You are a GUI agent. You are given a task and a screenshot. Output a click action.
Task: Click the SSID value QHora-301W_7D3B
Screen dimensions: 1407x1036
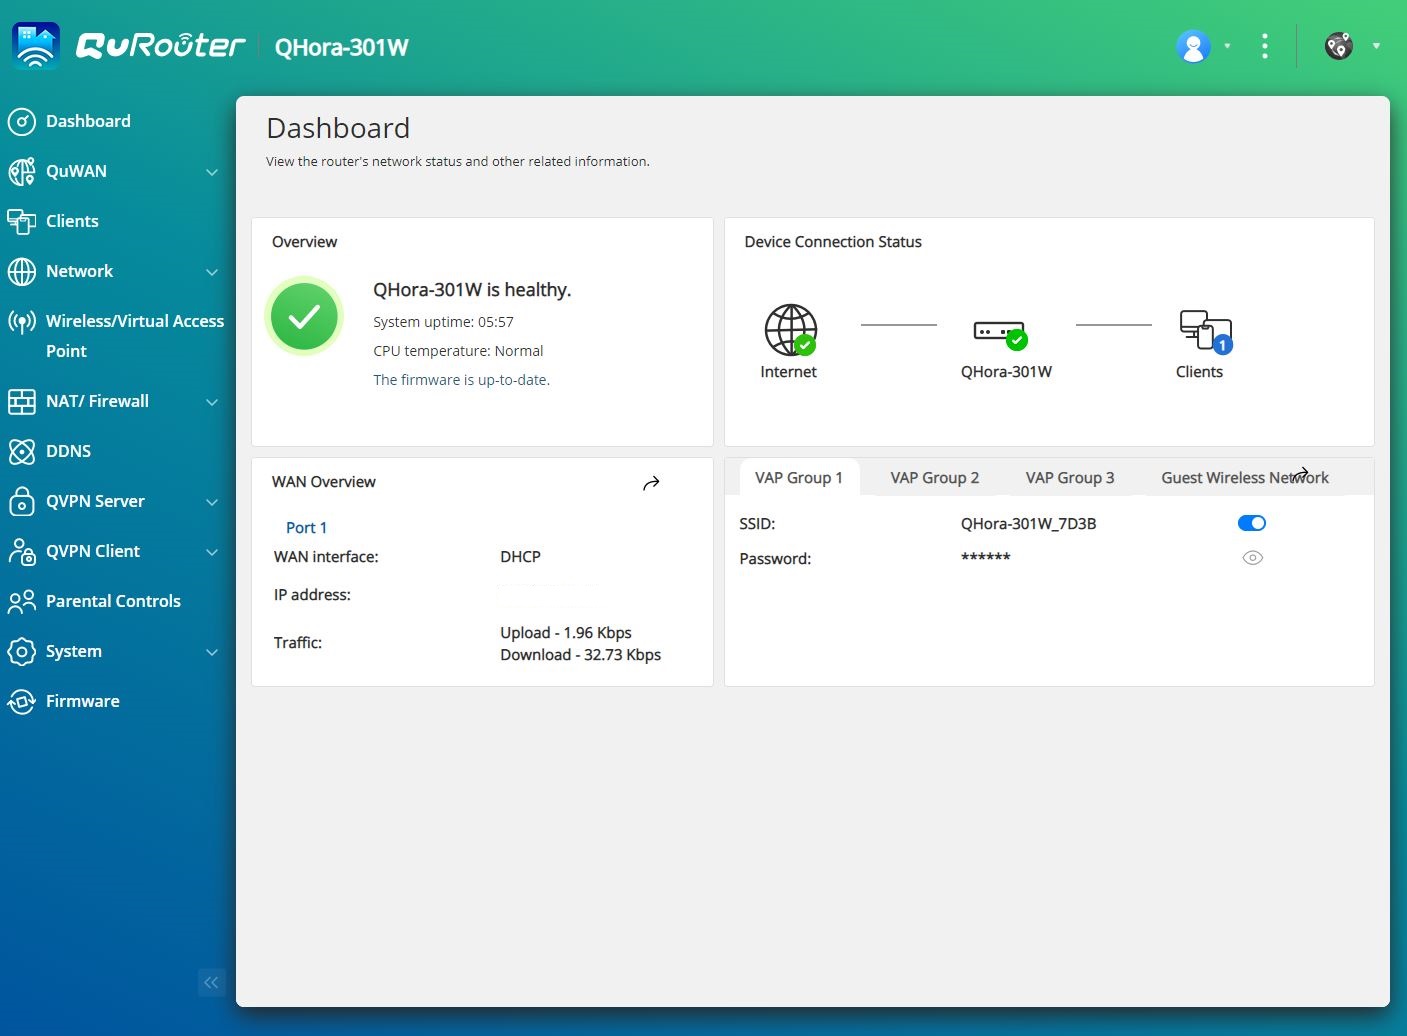pos(1028,524)
